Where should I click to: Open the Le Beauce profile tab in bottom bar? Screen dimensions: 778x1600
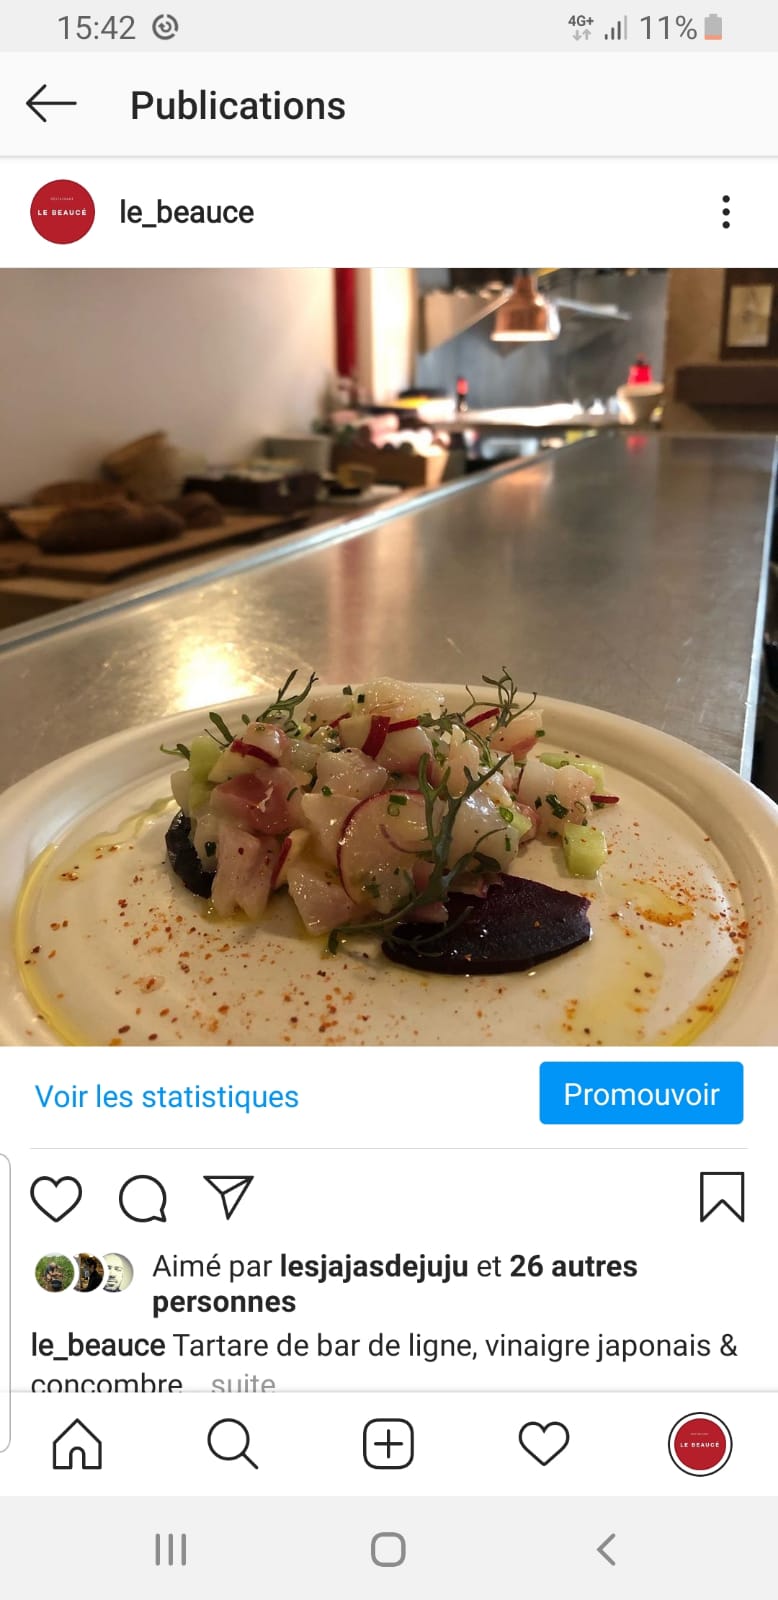pos(700,1444)
